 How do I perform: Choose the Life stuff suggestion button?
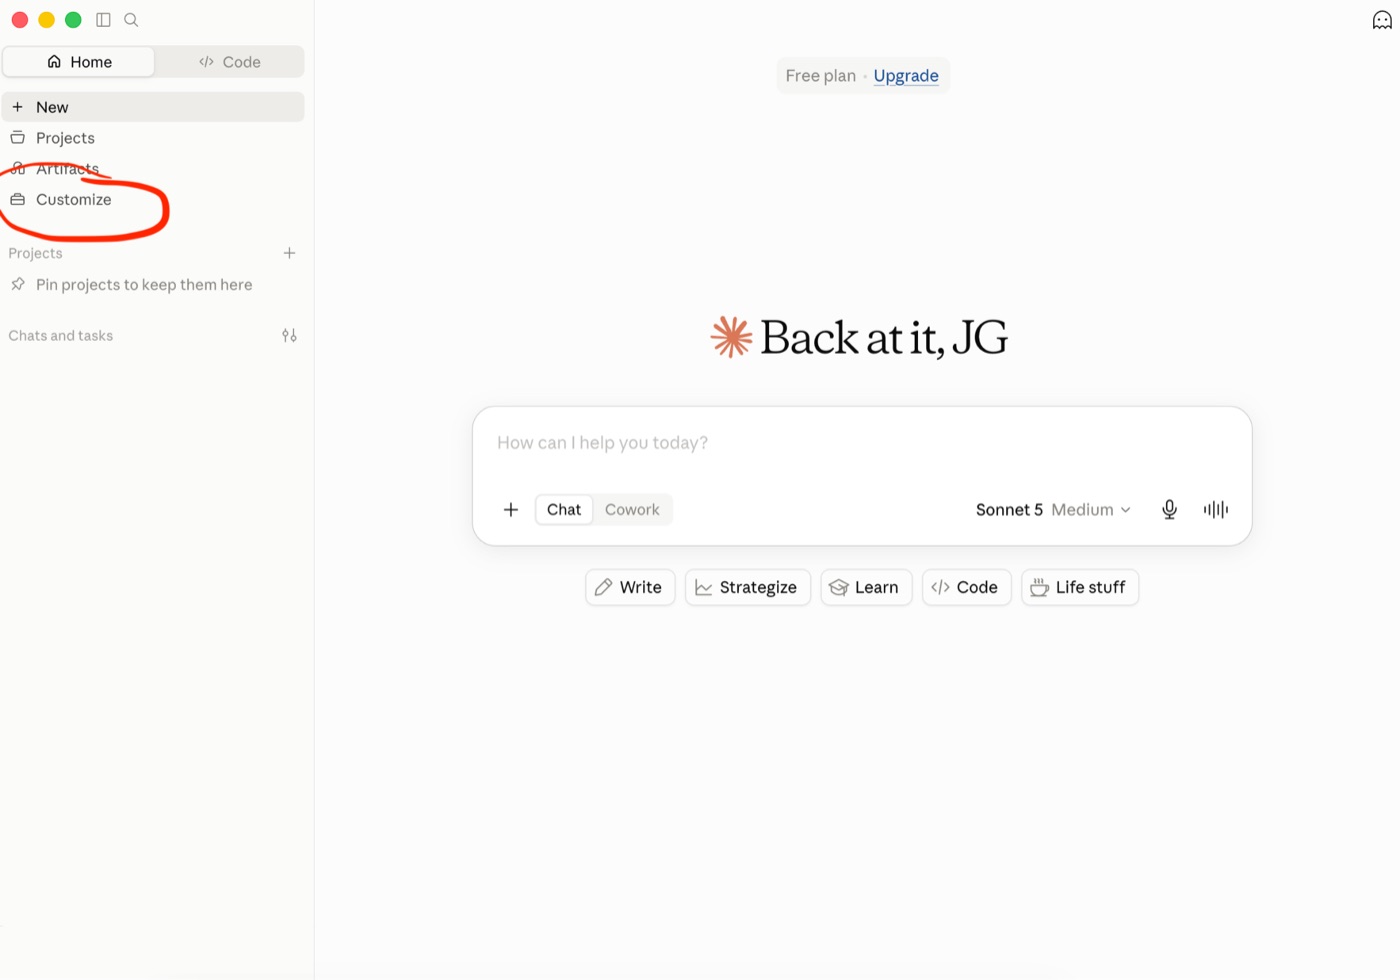click(1080, 588)
